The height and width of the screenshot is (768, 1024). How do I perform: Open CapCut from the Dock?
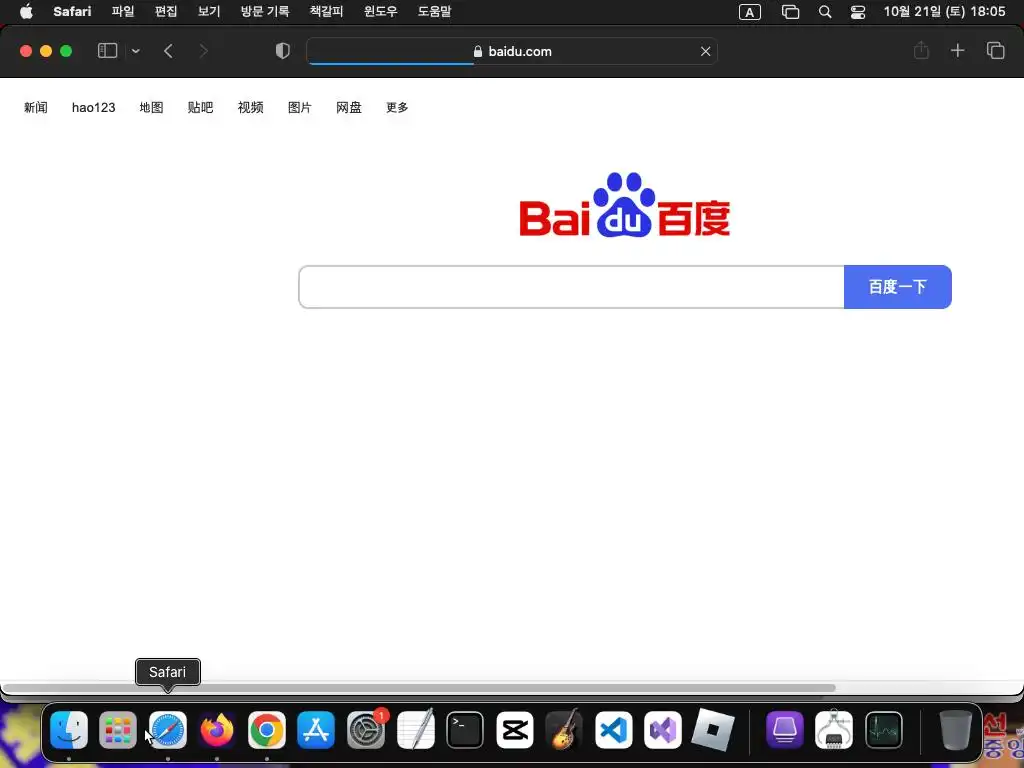[515, 729]
